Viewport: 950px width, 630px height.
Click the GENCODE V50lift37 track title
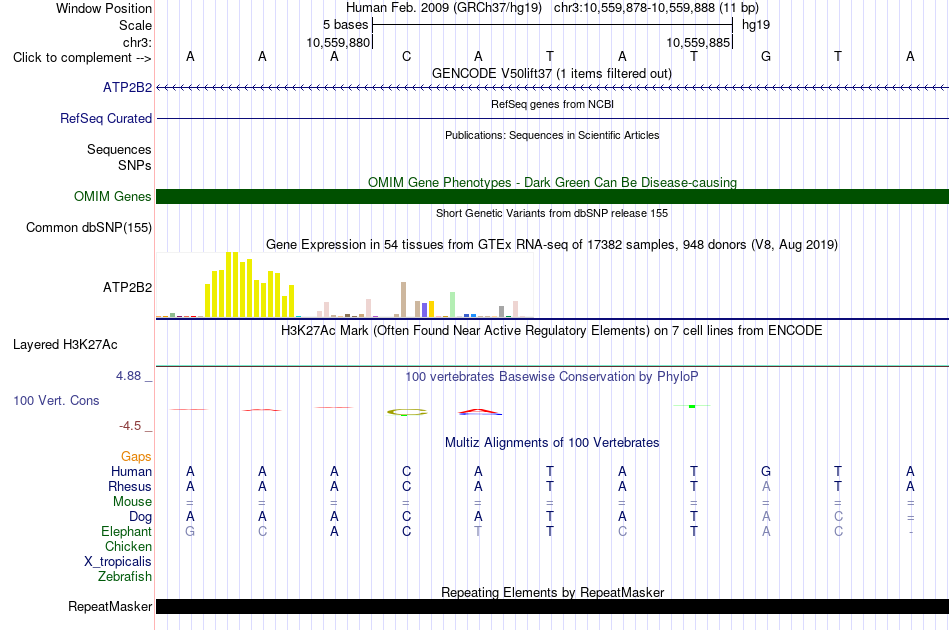[x=552, y=73]
